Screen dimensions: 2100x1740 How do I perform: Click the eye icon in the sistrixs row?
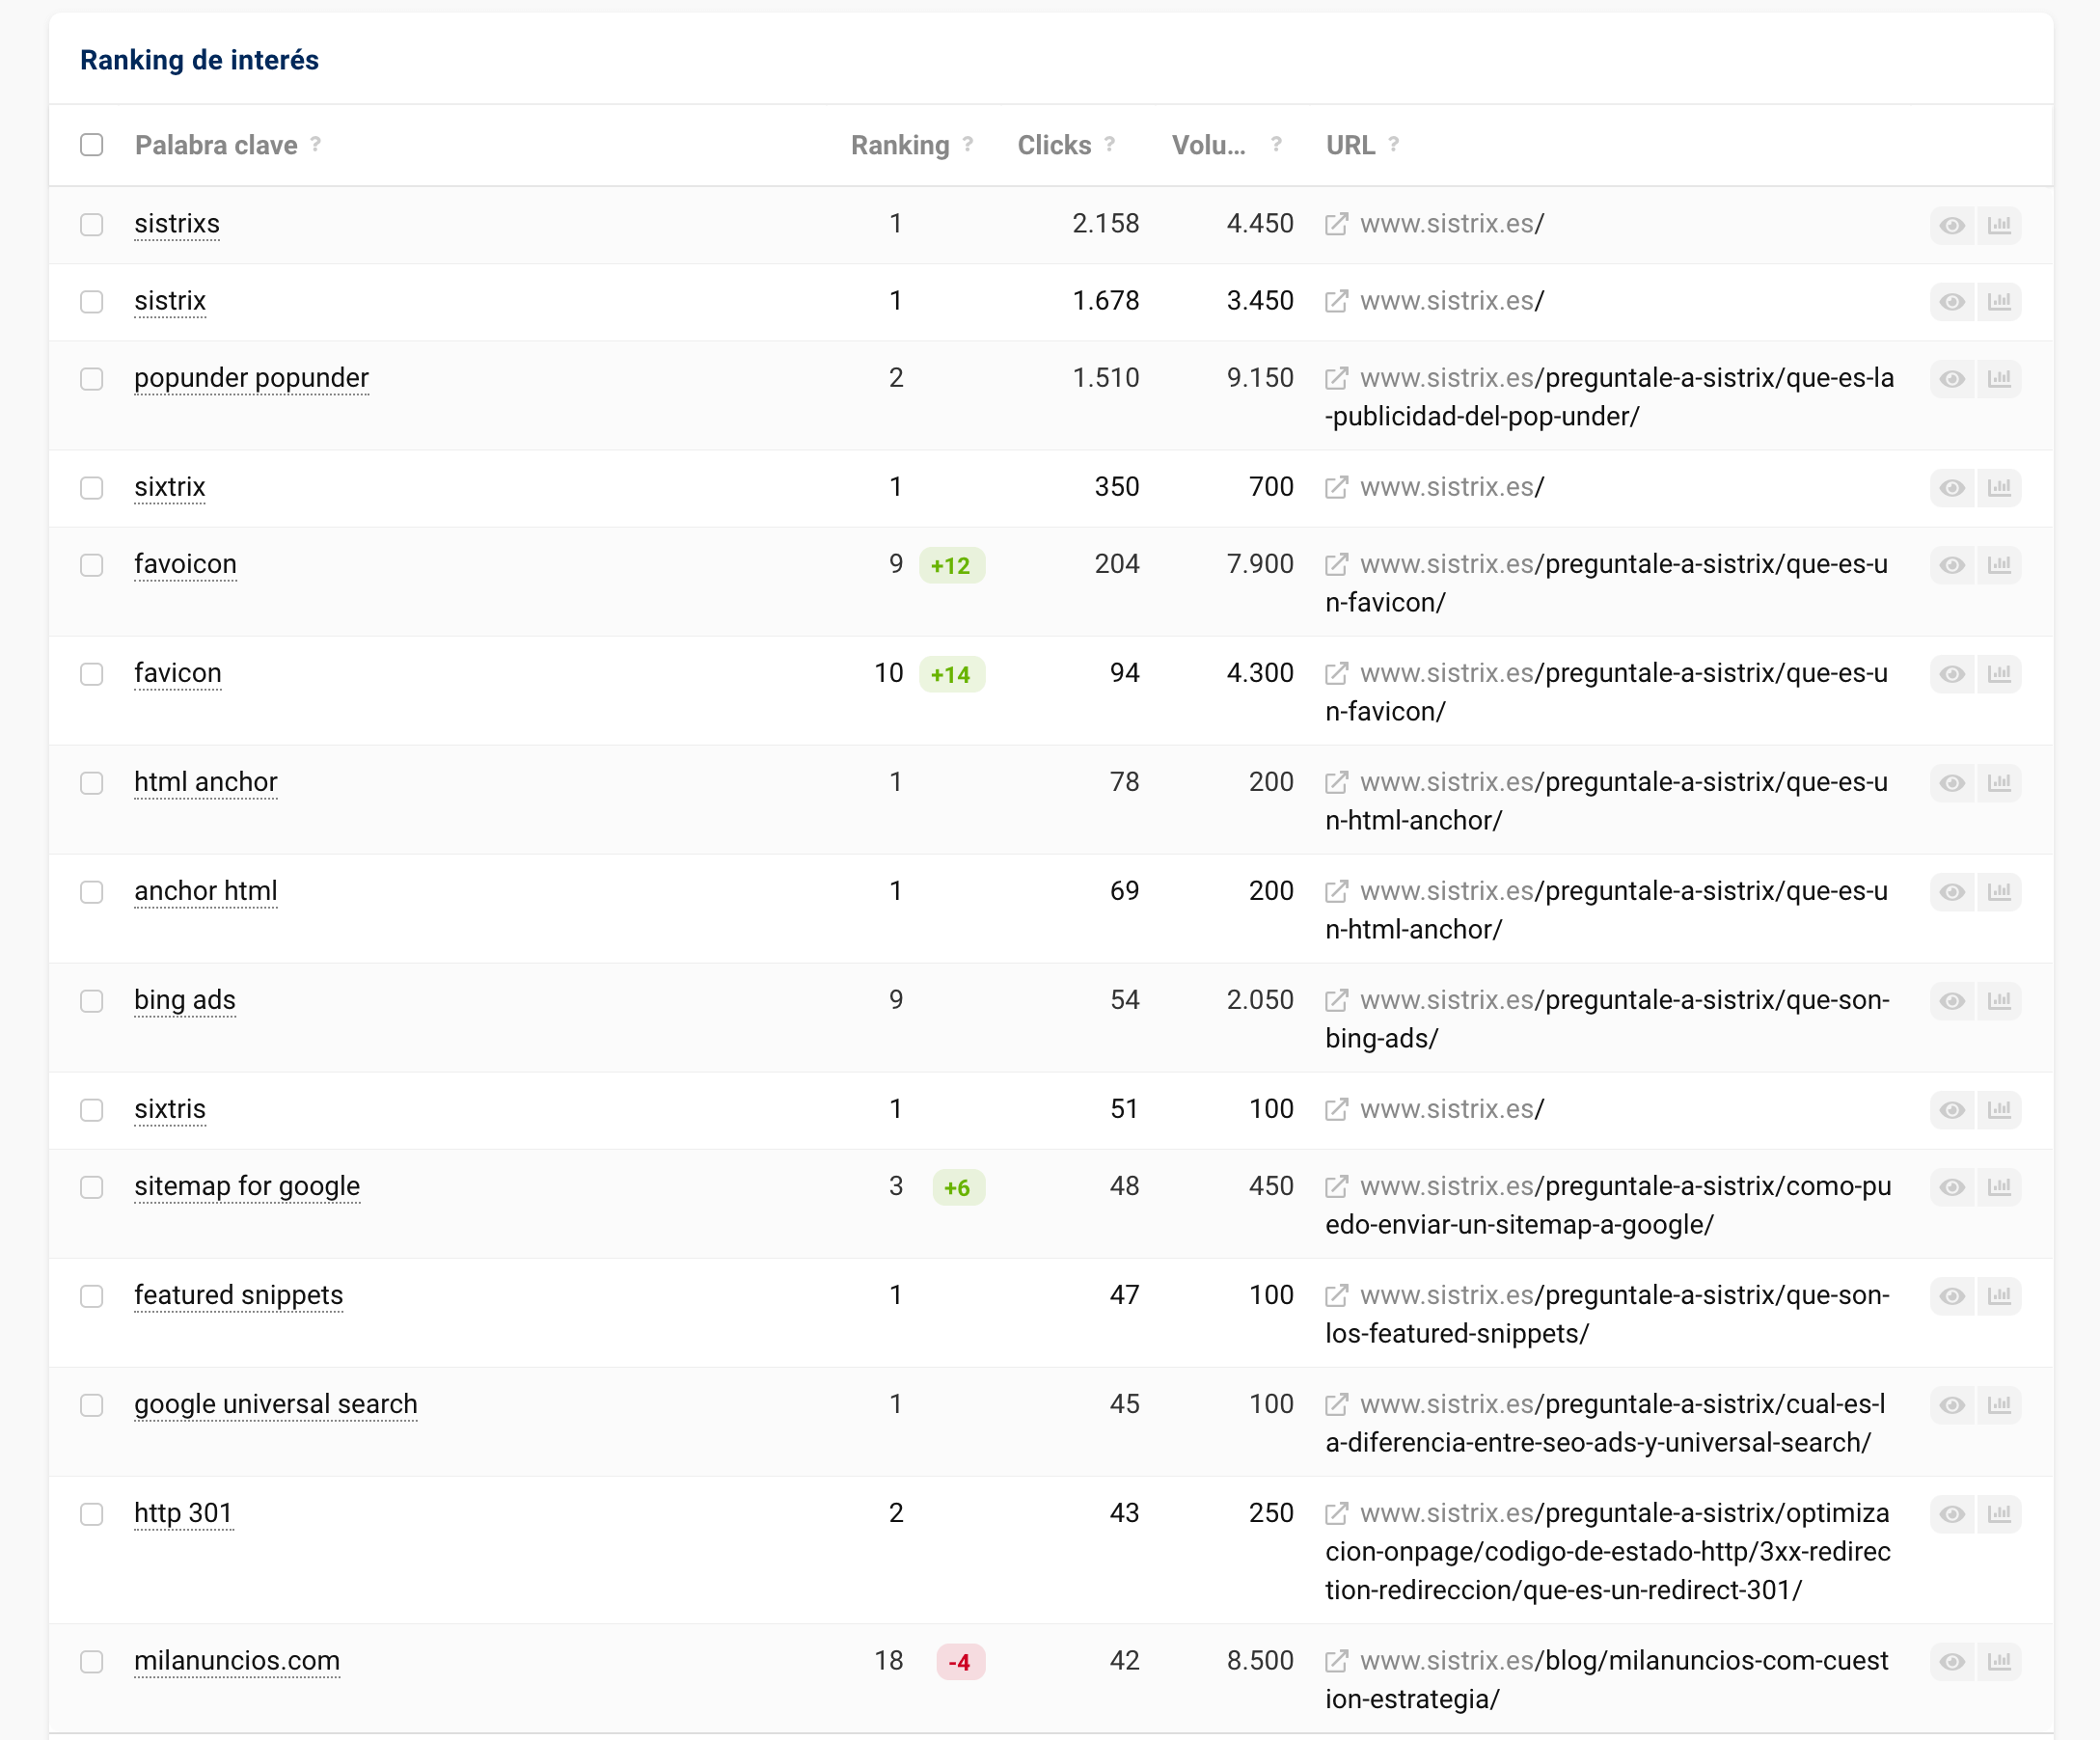pos(1951,225)
